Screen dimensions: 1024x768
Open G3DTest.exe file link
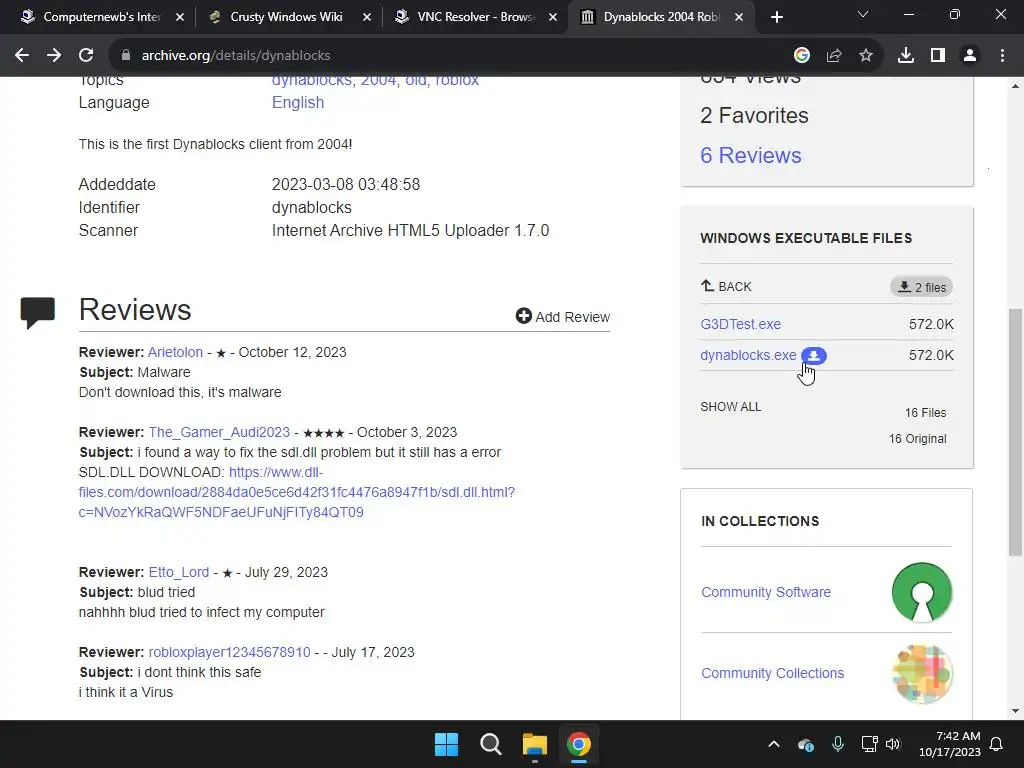pyautogui.click(x=740, y=324)
